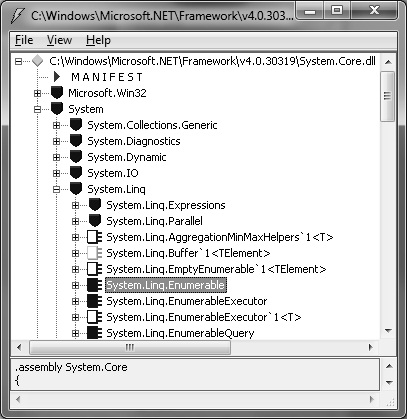Click the System.Dynamic shield icon
Image resolution: width=407 pixels, height=419 pixels.
point(76,157)
